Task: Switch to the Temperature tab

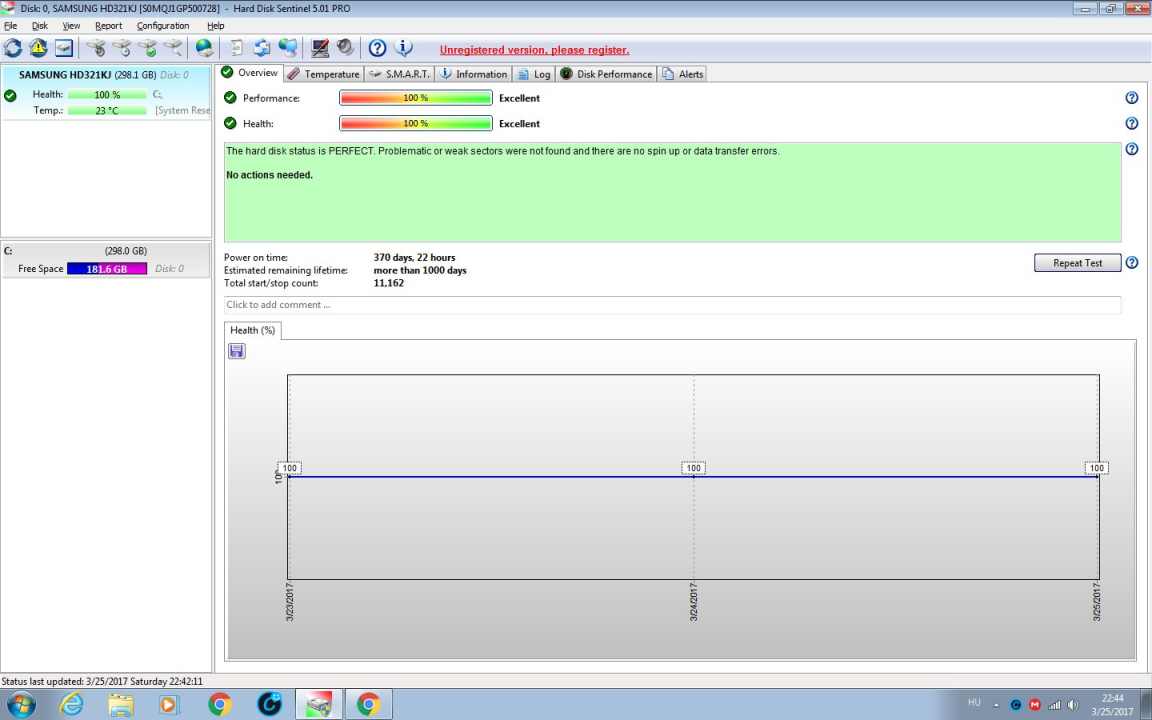Action: (x=323, y=73)
